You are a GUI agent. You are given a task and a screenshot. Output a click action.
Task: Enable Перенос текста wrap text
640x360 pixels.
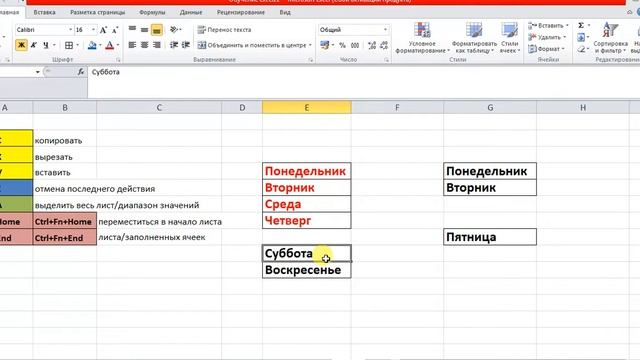point(224,30)
